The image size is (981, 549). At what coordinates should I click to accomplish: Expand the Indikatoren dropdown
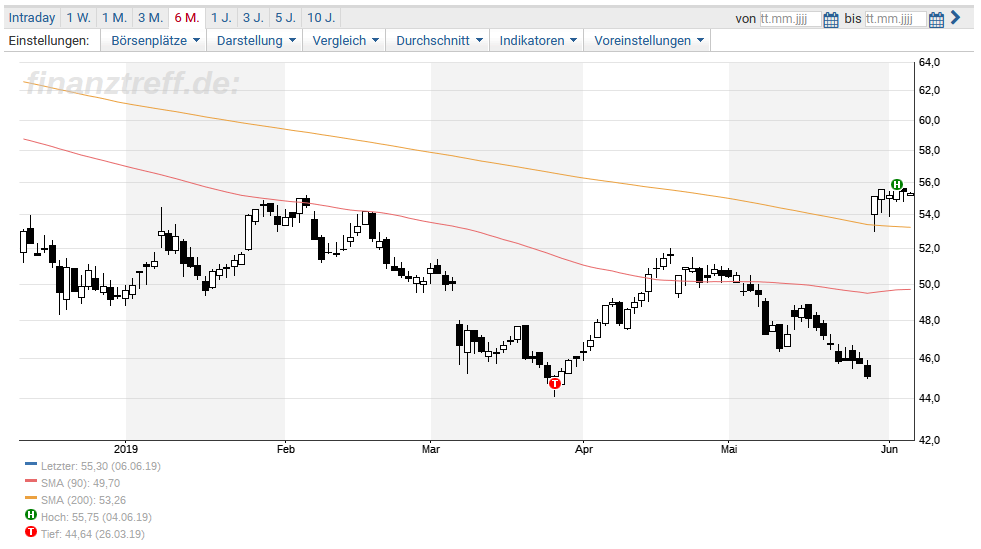point(537,41)
